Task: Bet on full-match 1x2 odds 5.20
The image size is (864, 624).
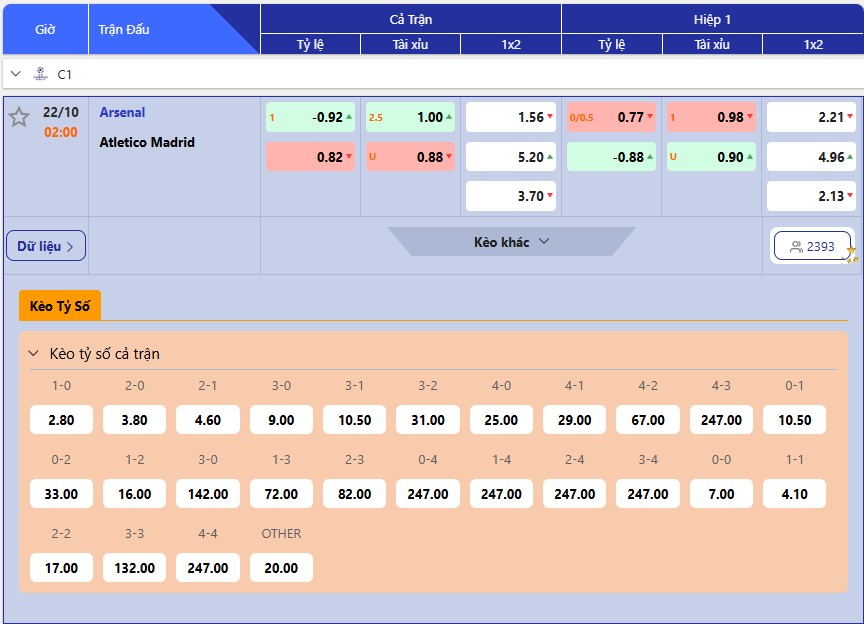Action: (x=511, y=157)
